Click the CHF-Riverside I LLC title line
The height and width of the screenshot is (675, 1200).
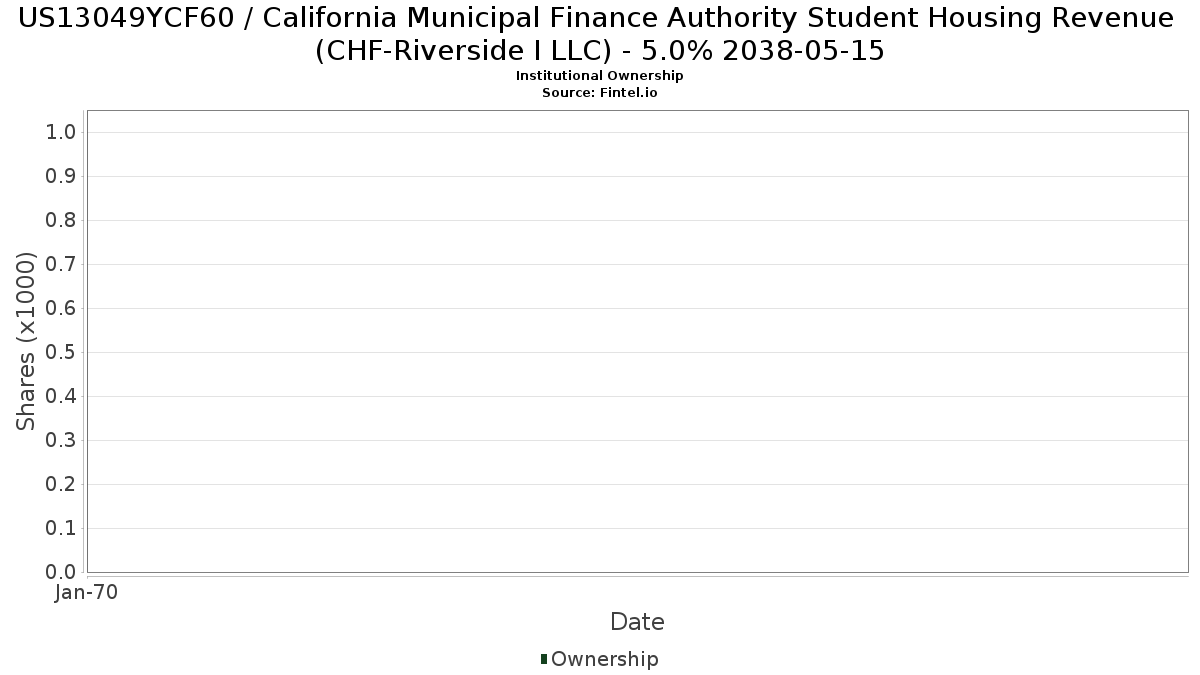pos(600,50)
